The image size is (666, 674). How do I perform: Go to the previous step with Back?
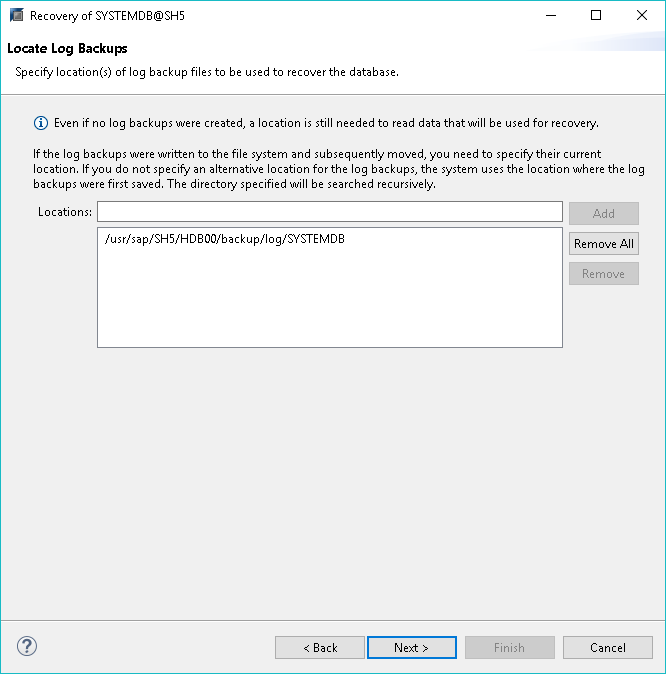pos(320,648)
